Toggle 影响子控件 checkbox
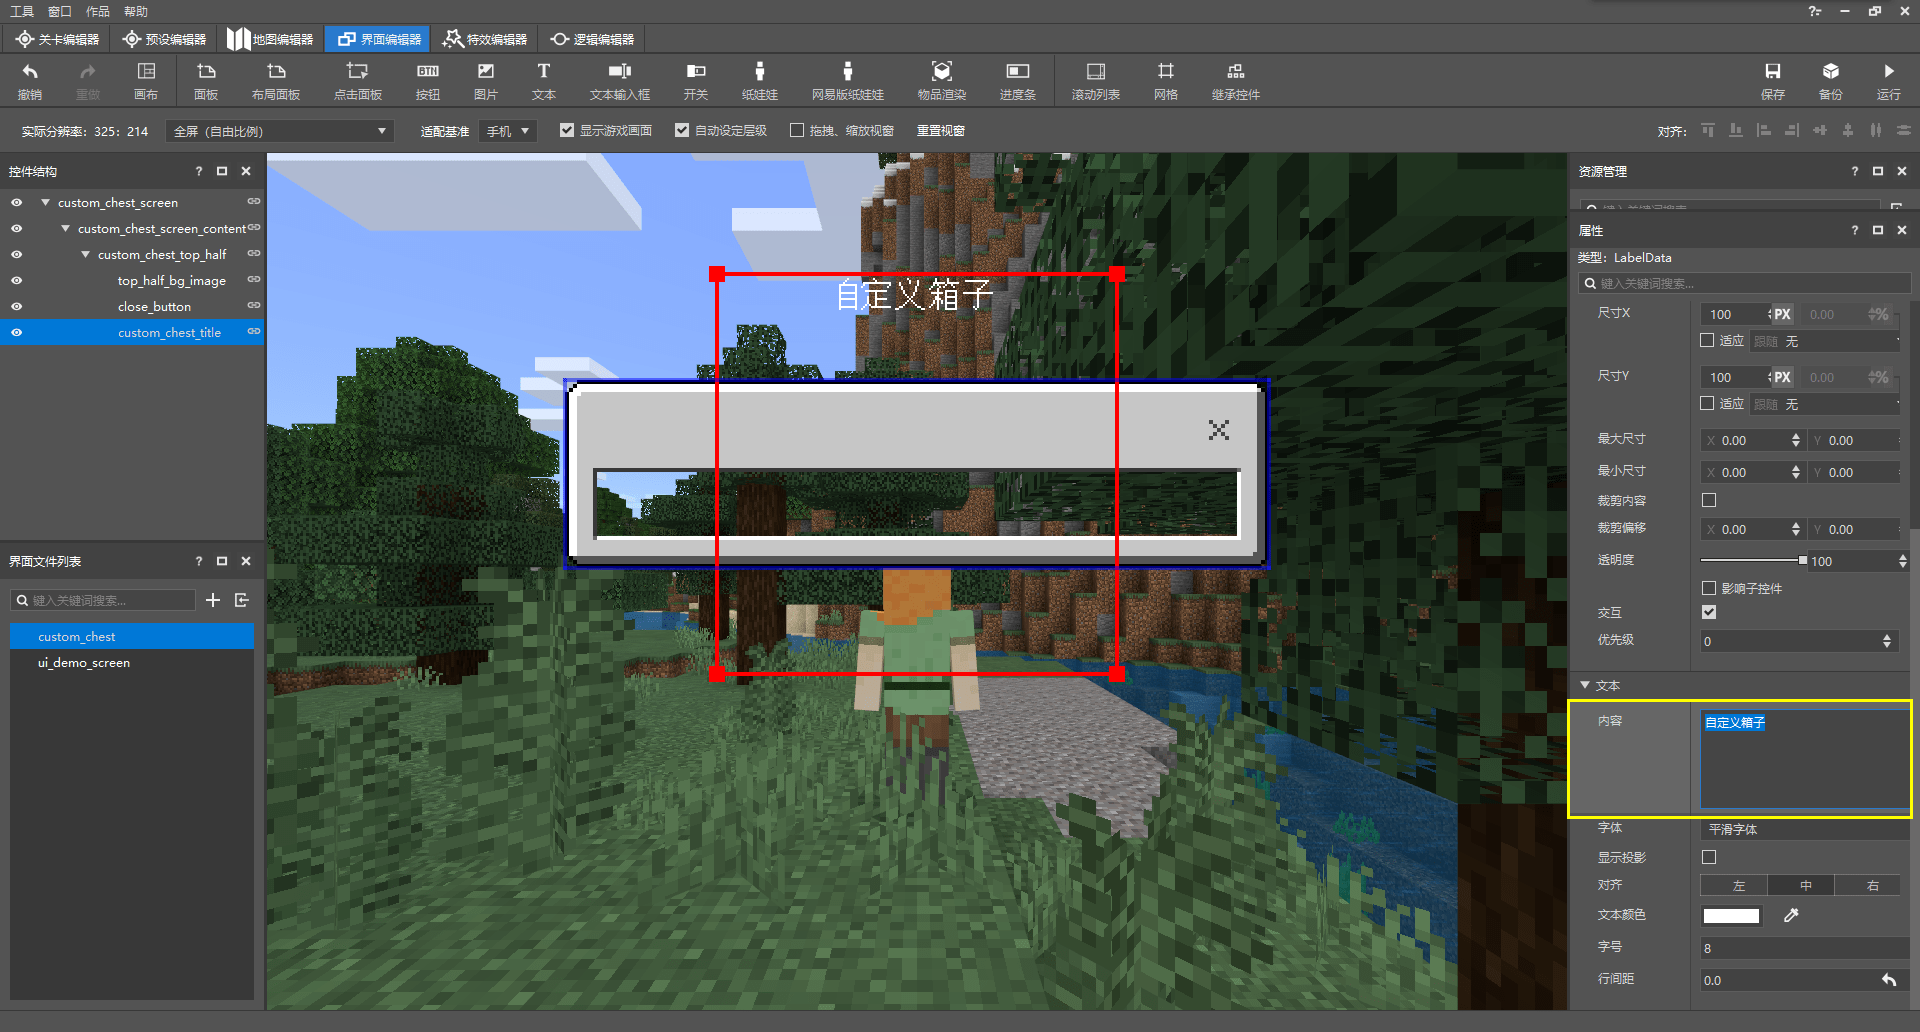This screenshot has width=1920, height=1032. 1709,588
